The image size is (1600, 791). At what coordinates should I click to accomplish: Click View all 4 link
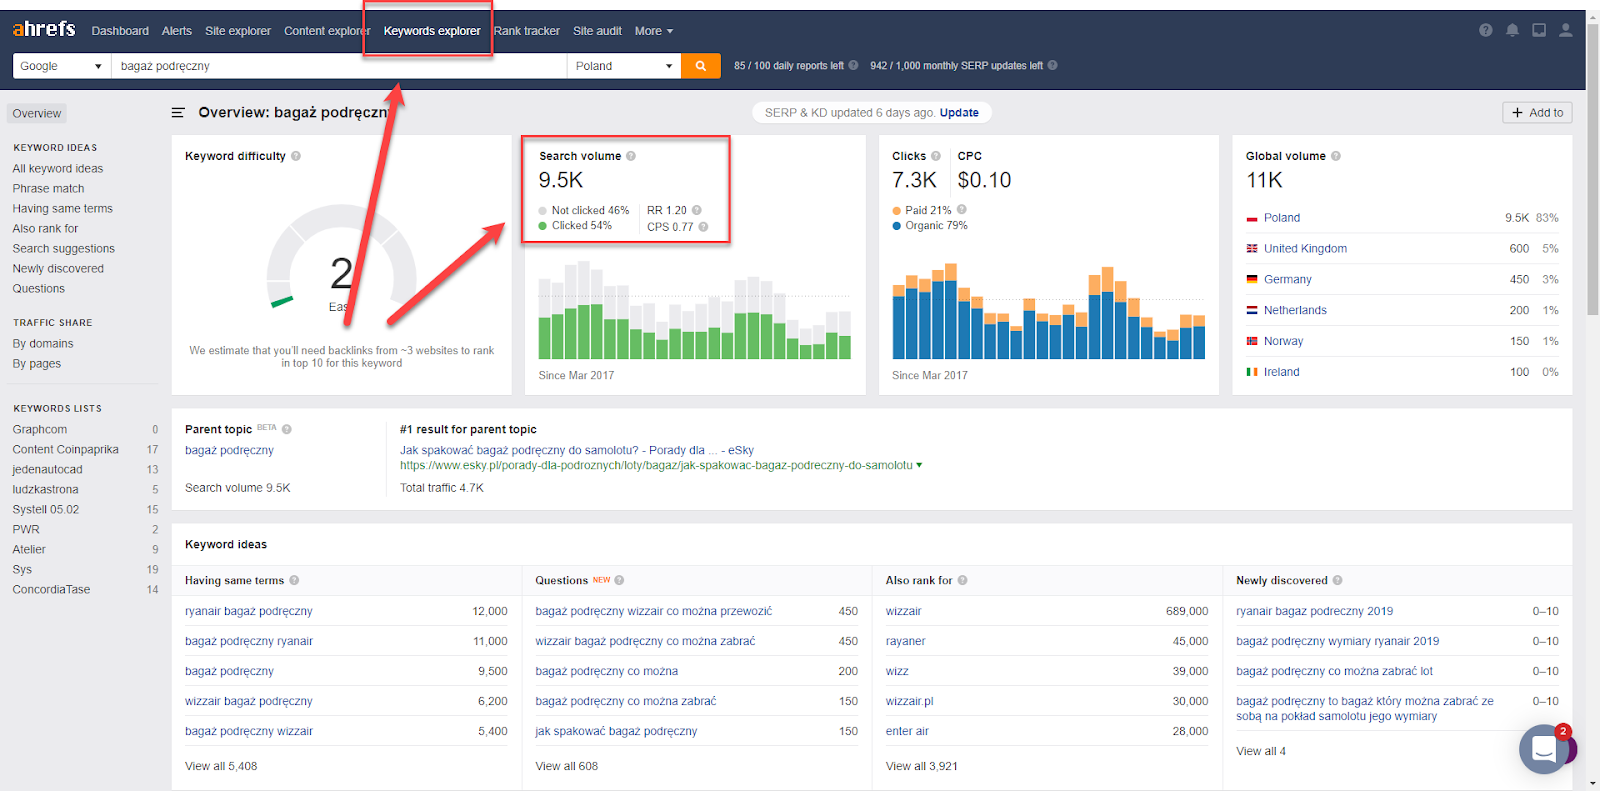click(1261, 751)
